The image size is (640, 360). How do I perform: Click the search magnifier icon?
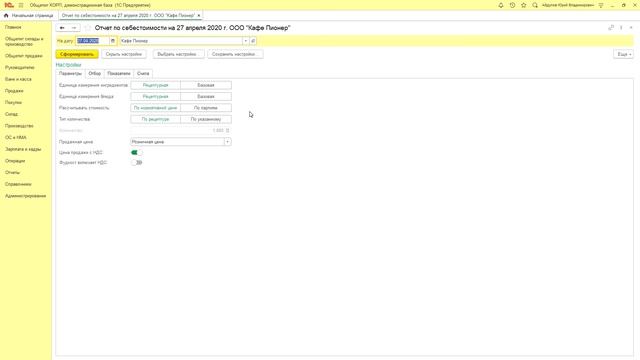[x=535, y=5]
